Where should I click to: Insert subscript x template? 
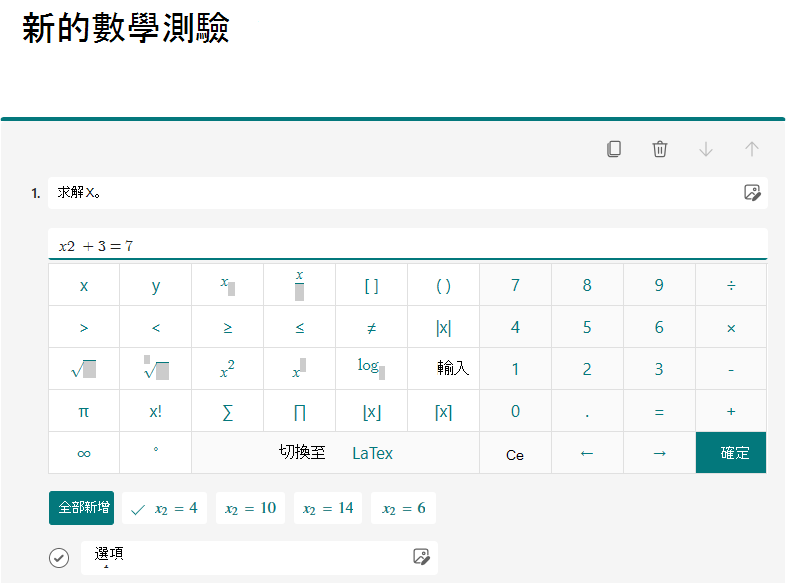(228, 285)
